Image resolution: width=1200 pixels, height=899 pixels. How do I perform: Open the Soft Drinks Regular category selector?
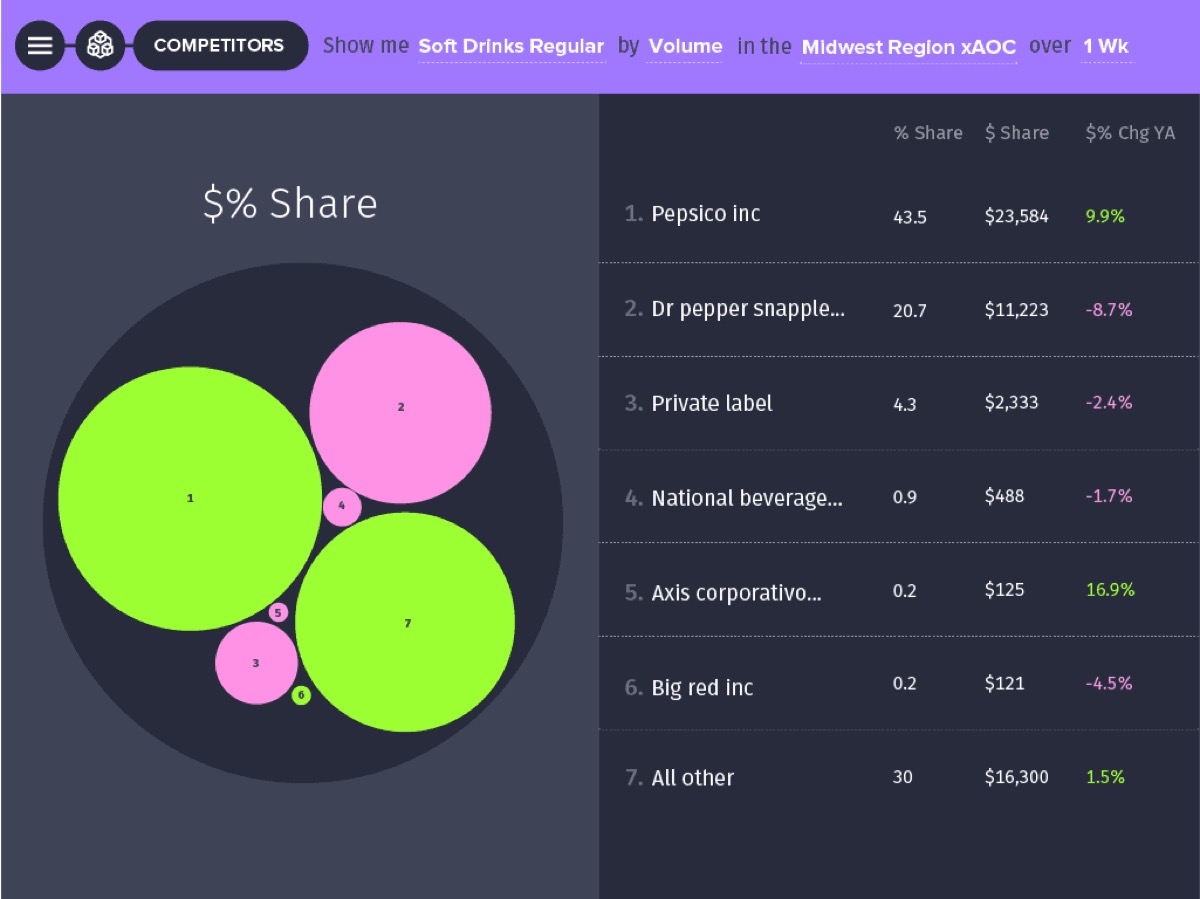coord(512,46)
